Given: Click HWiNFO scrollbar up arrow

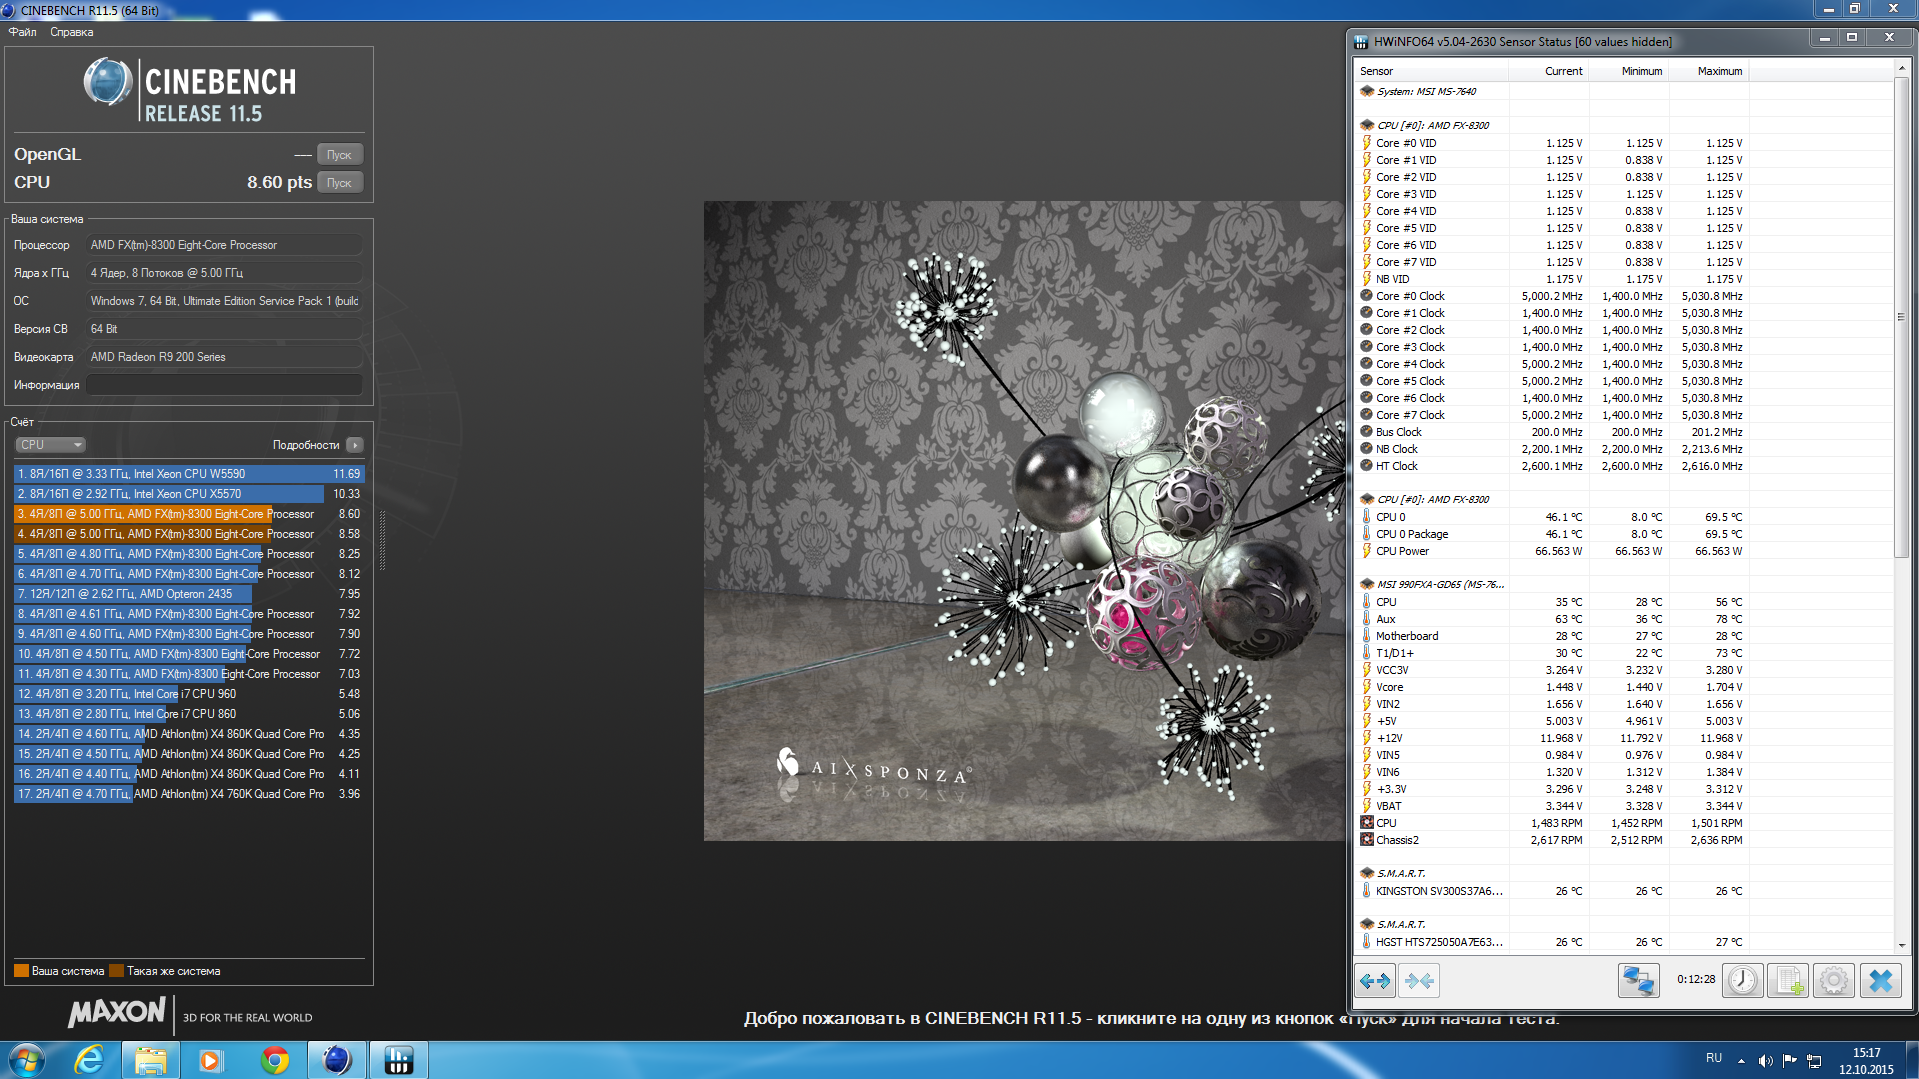Looking at the screenshot, I should click(x=1901, y=69).
